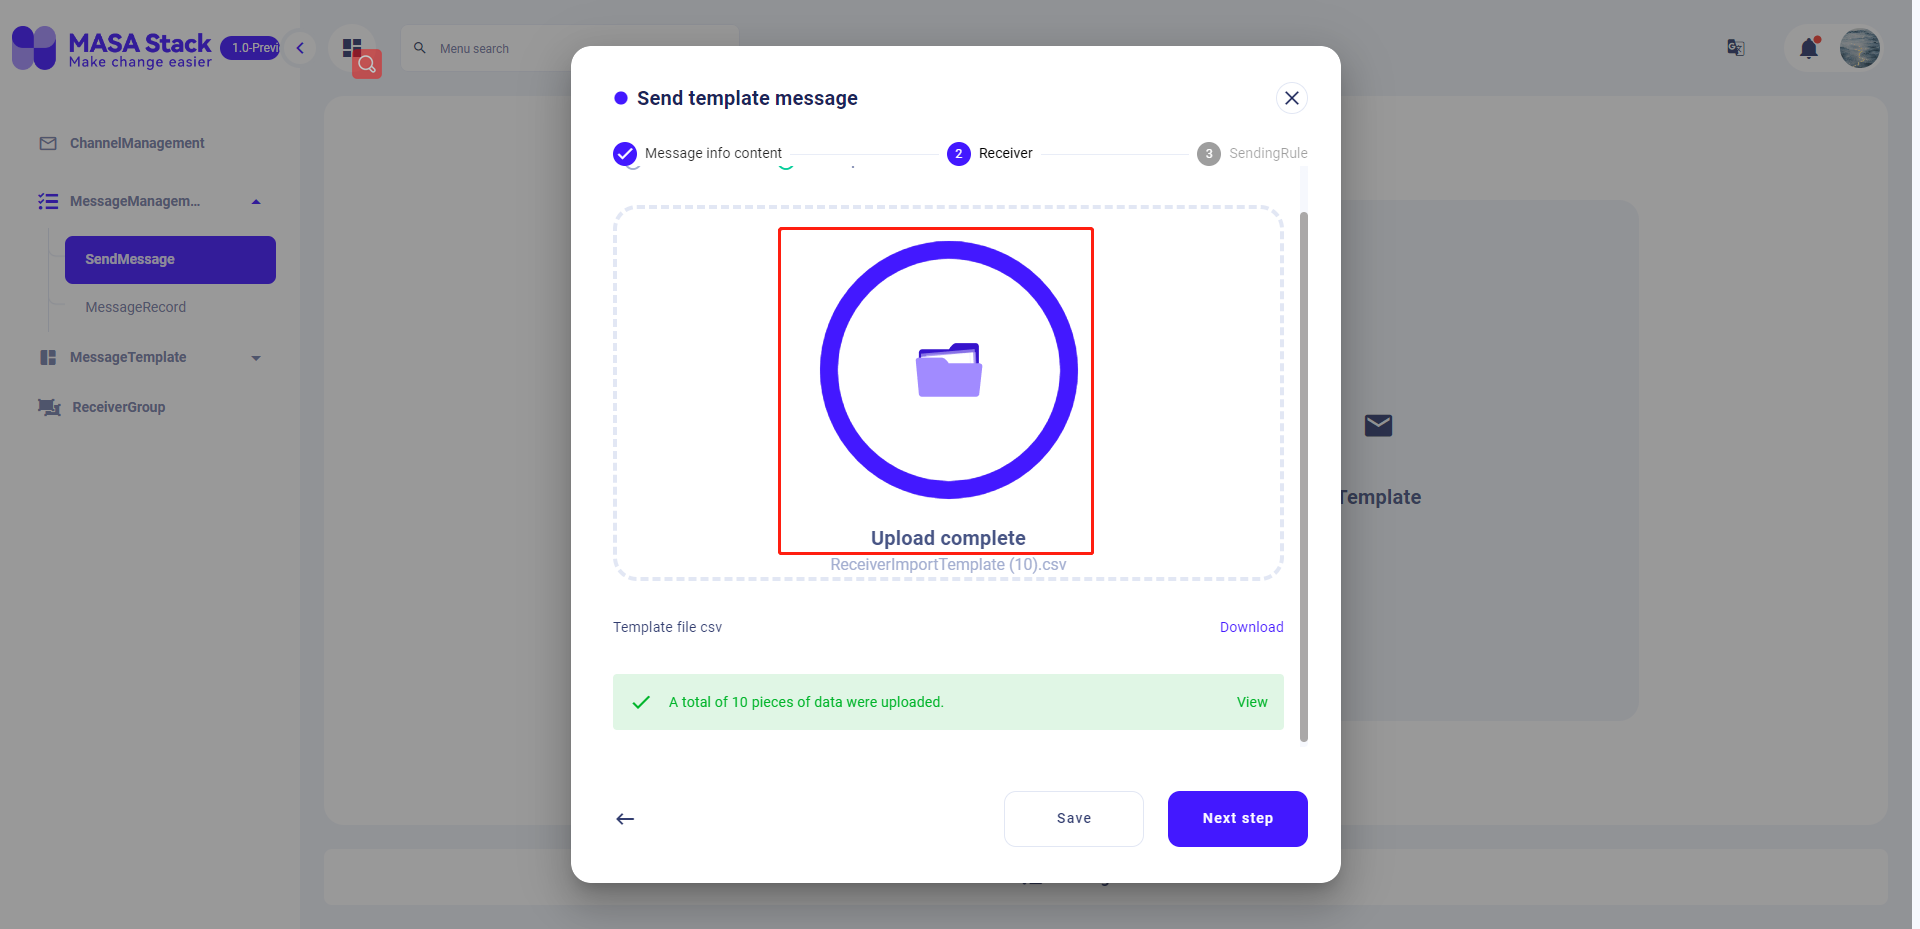The image size is (1920, 929).
Task: Go to the Message info content step
Action: click(698, 153)
